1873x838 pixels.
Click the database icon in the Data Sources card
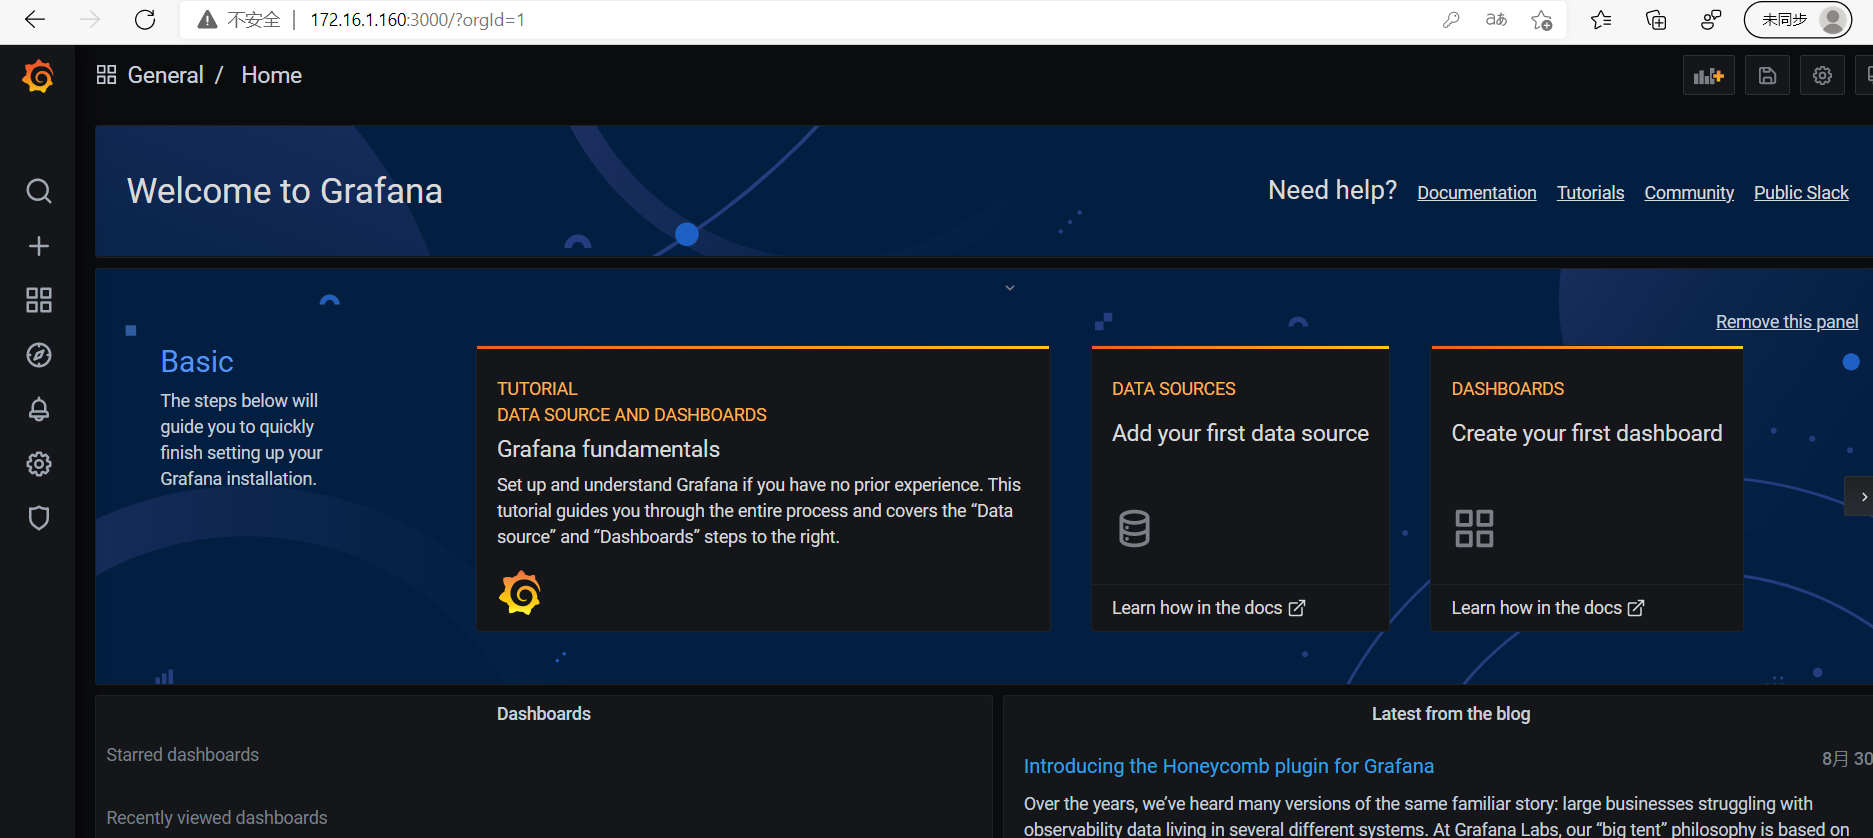1134,528
